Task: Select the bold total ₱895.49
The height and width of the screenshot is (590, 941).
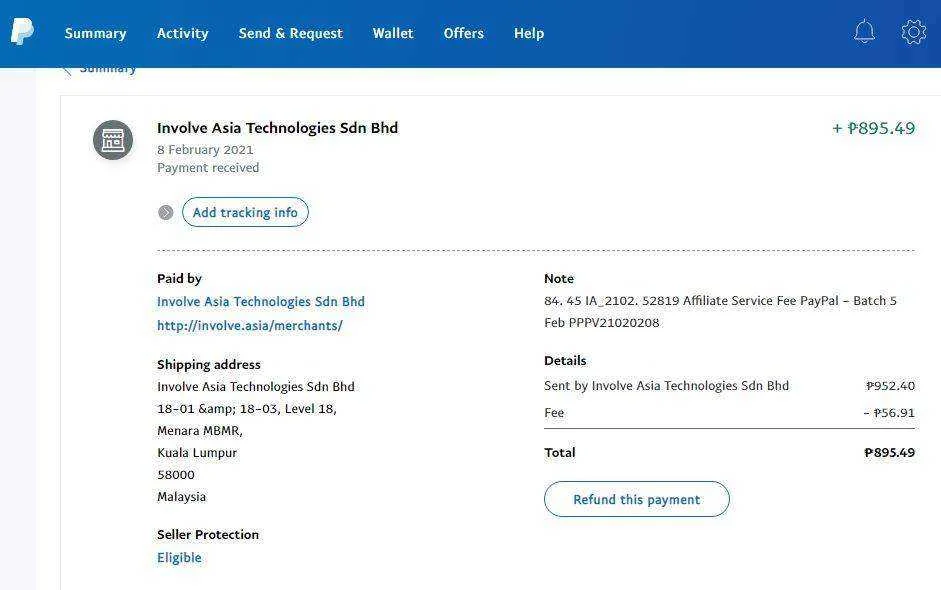Action: pos(889,453)
